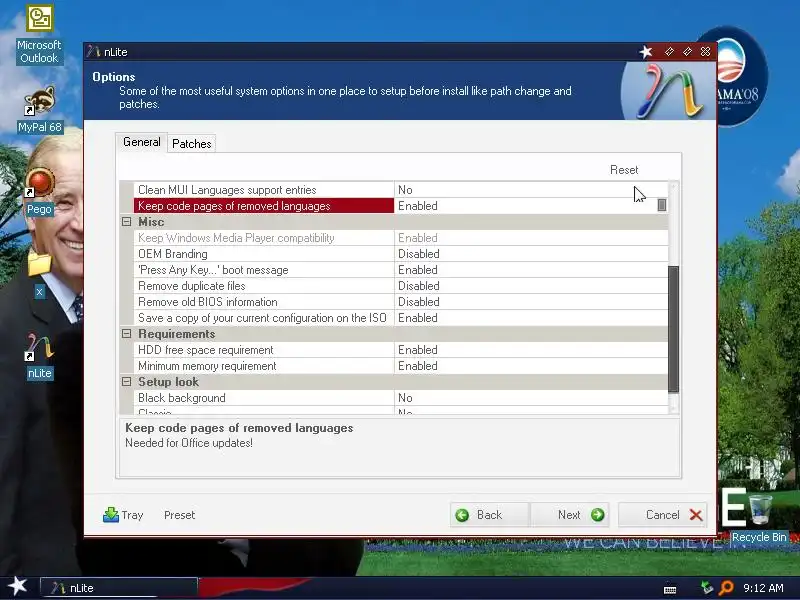
Task: Click the taskbar clock showing 9:12 AM
Action: click(763, 588)
